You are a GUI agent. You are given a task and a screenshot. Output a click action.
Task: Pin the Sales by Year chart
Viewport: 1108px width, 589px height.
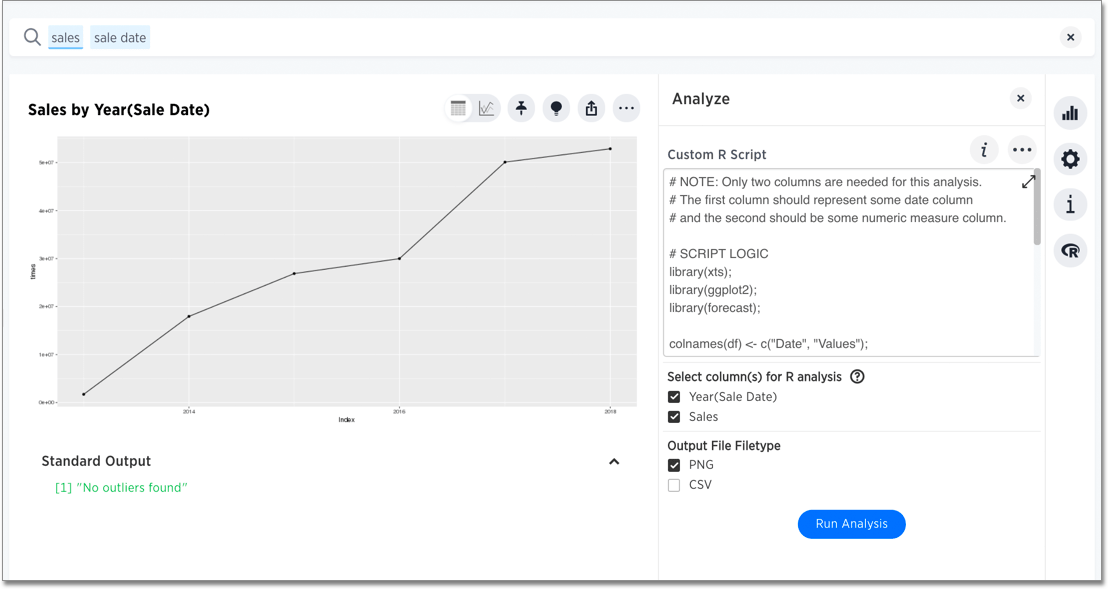(521, 108)
